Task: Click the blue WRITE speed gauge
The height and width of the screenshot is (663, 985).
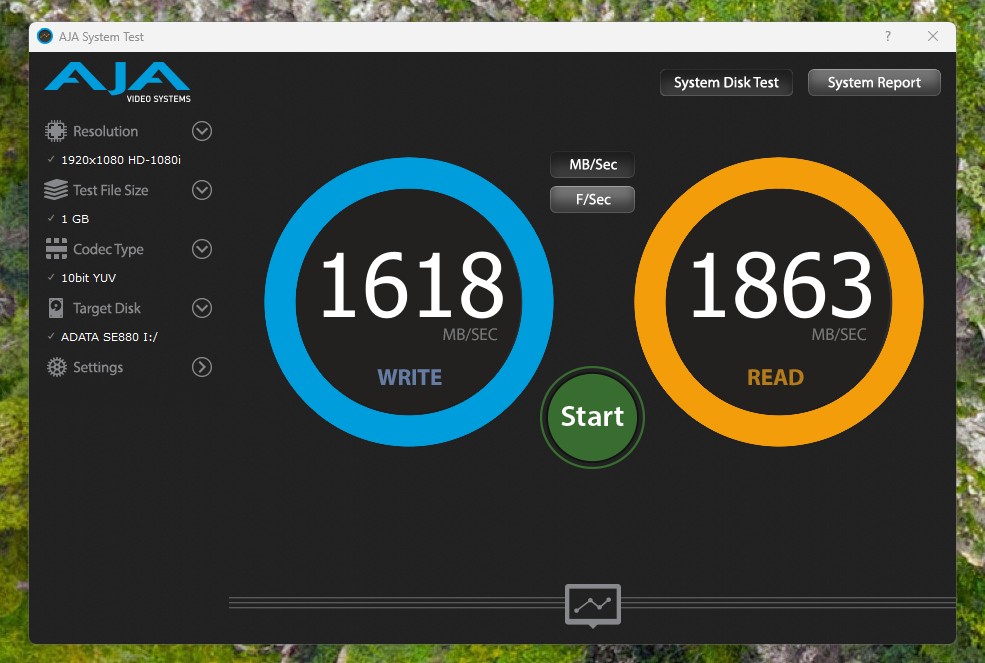Action: click(409, 302)
